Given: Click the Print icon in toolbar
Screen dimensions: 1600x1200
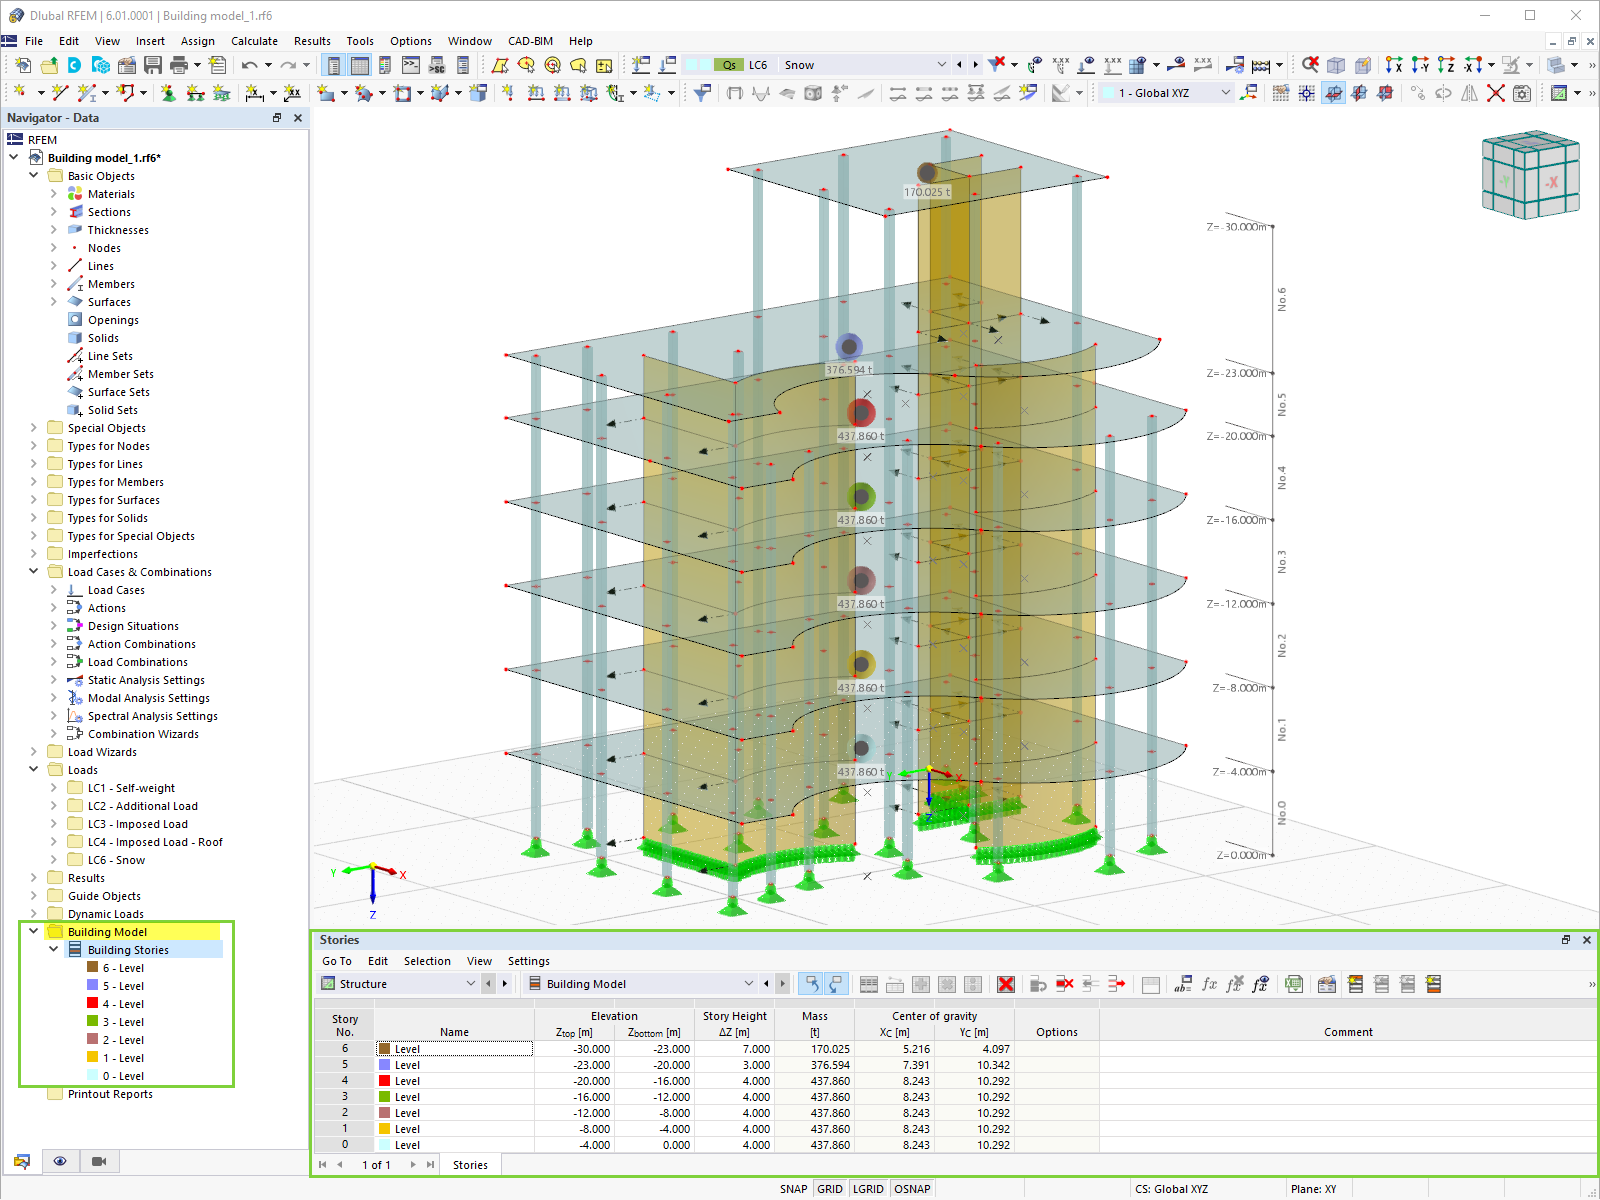Looking at the screenshot, I should pos(179,65).
